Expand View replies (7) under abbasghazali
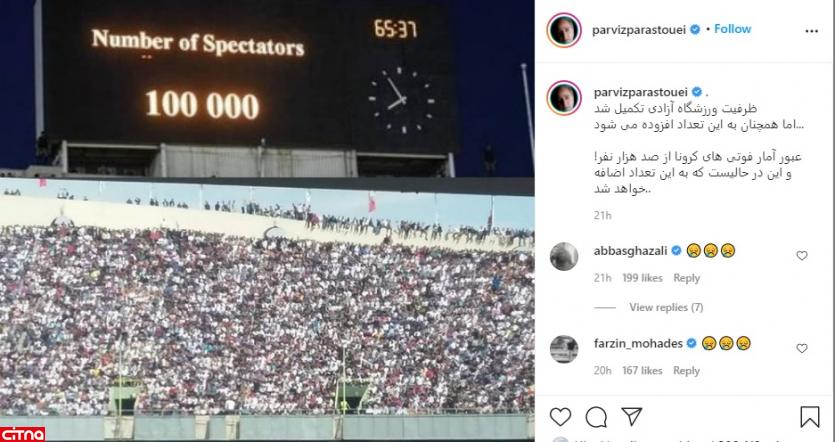The image size is (835, 442). (x=666, y=307)
